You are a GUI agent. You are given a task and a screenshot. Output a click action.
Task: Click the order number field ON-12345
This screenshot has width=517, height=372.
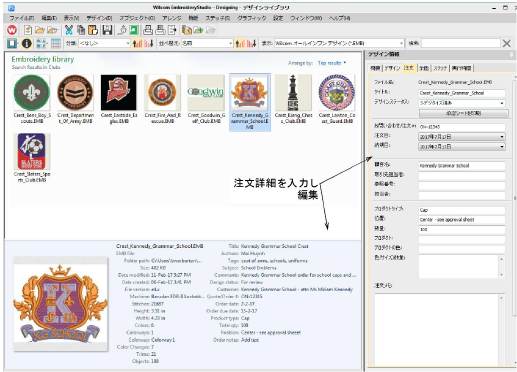coord(462,127)
